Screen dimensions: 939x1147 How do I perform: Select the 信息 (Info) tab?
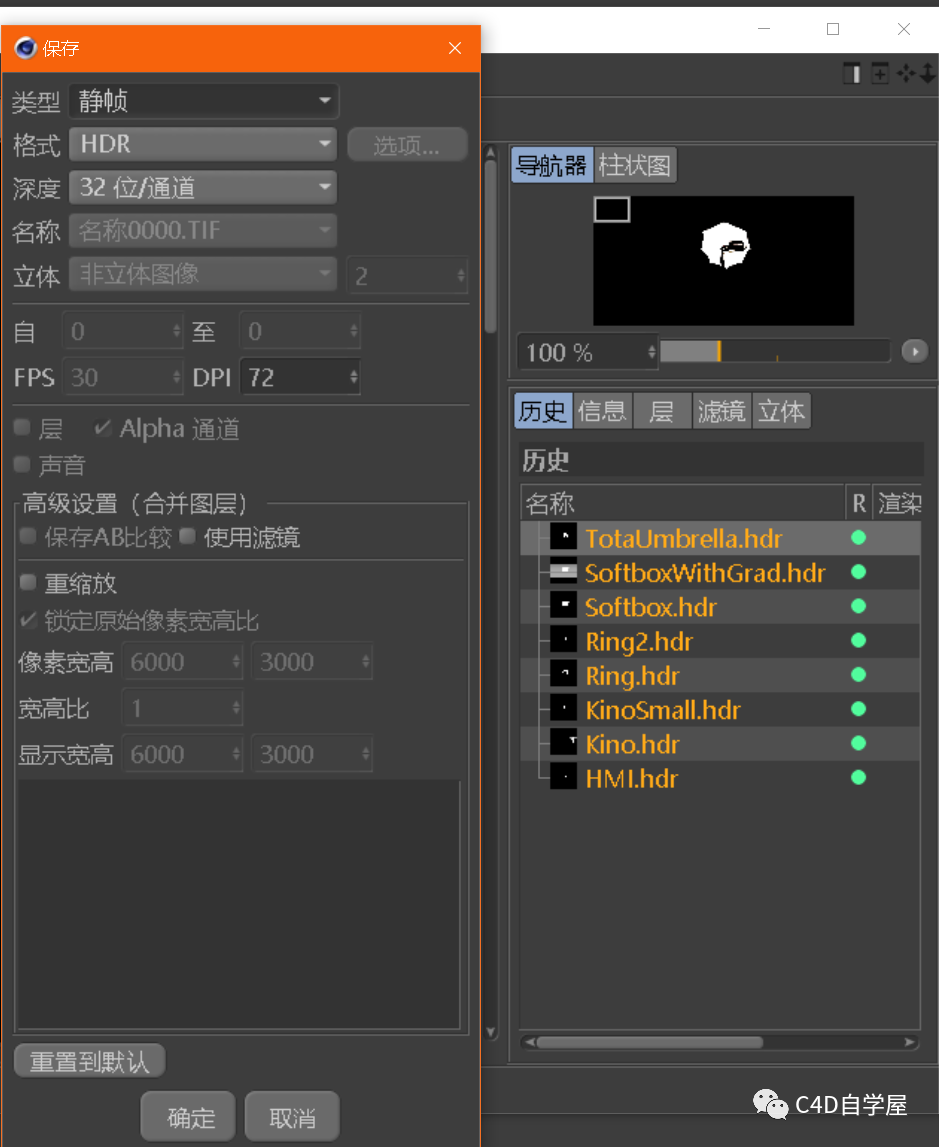[x=603, y=411]
